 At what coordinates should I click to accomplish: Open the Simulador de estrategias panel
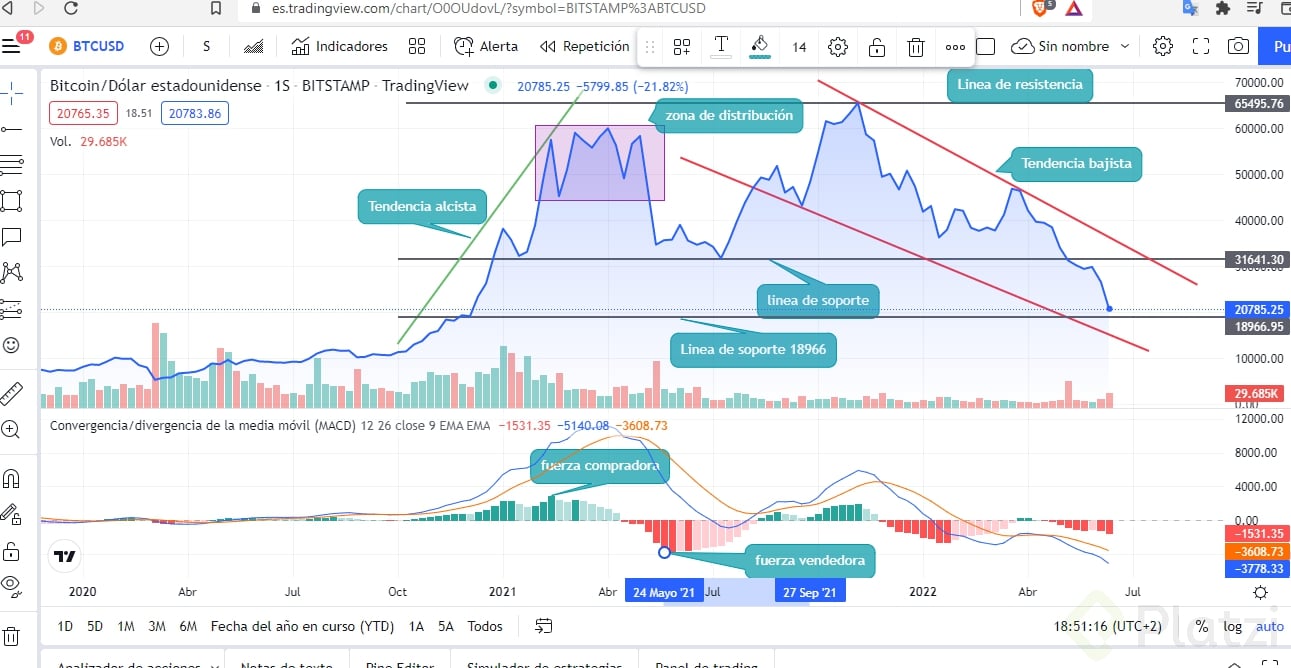point(543,664)
